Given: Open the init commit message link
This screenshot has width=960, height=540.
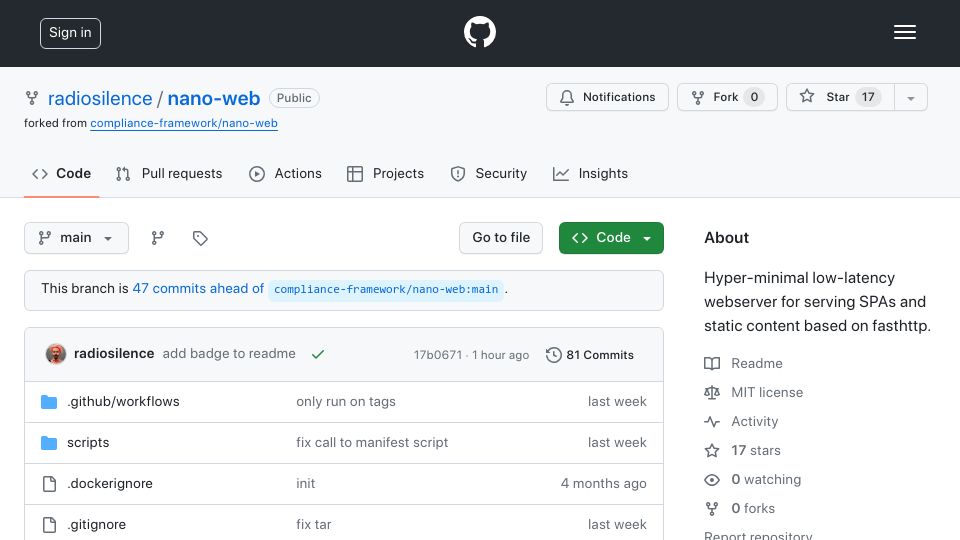Looking at the screenshot, I should point(306,484).
